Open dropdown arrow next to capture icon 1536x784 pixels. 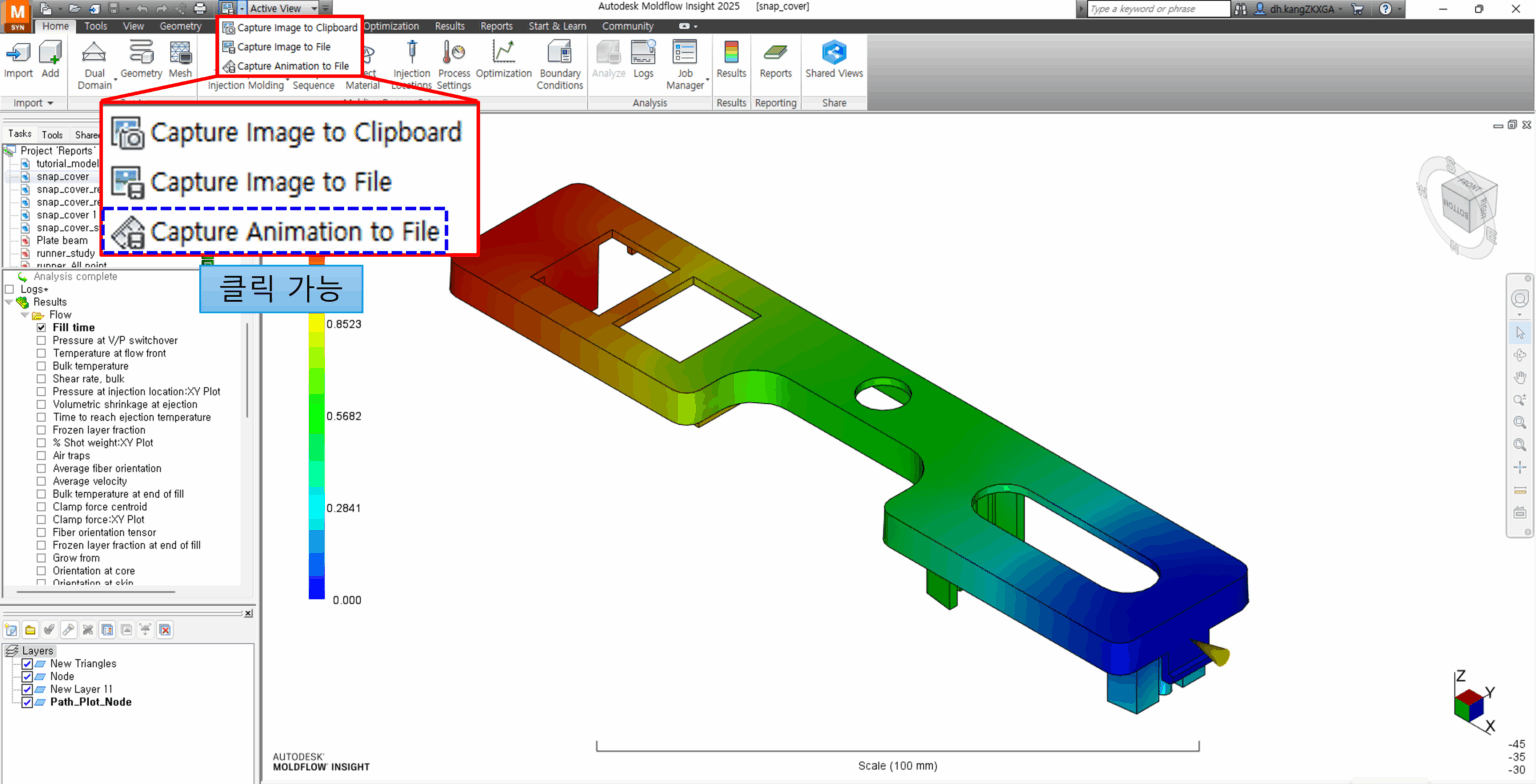(x=241, y=8)
